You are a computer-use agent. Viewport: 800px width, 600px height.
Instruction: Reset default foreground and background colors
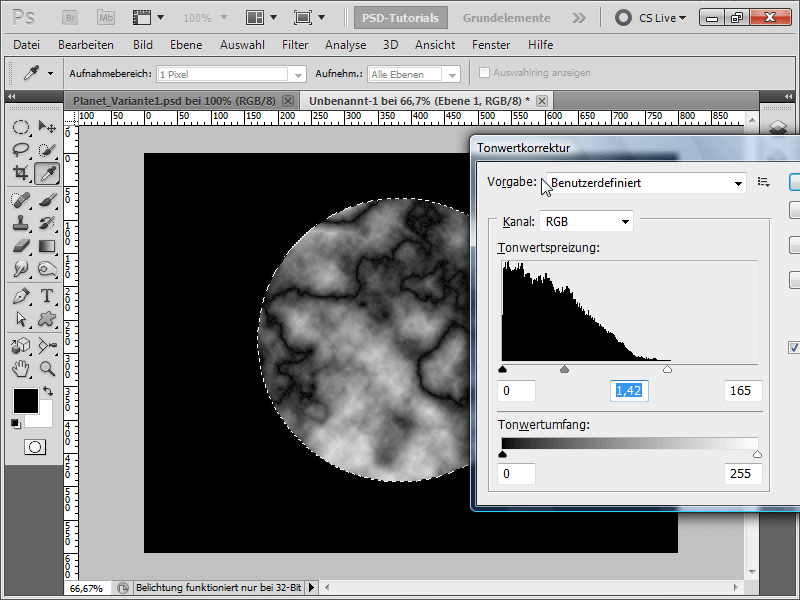click(16, 423)
